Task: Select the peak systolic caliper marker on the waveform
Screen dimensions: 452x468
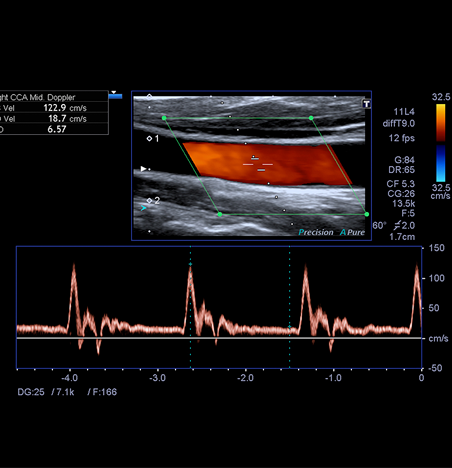Action: [x=190, y=264]
